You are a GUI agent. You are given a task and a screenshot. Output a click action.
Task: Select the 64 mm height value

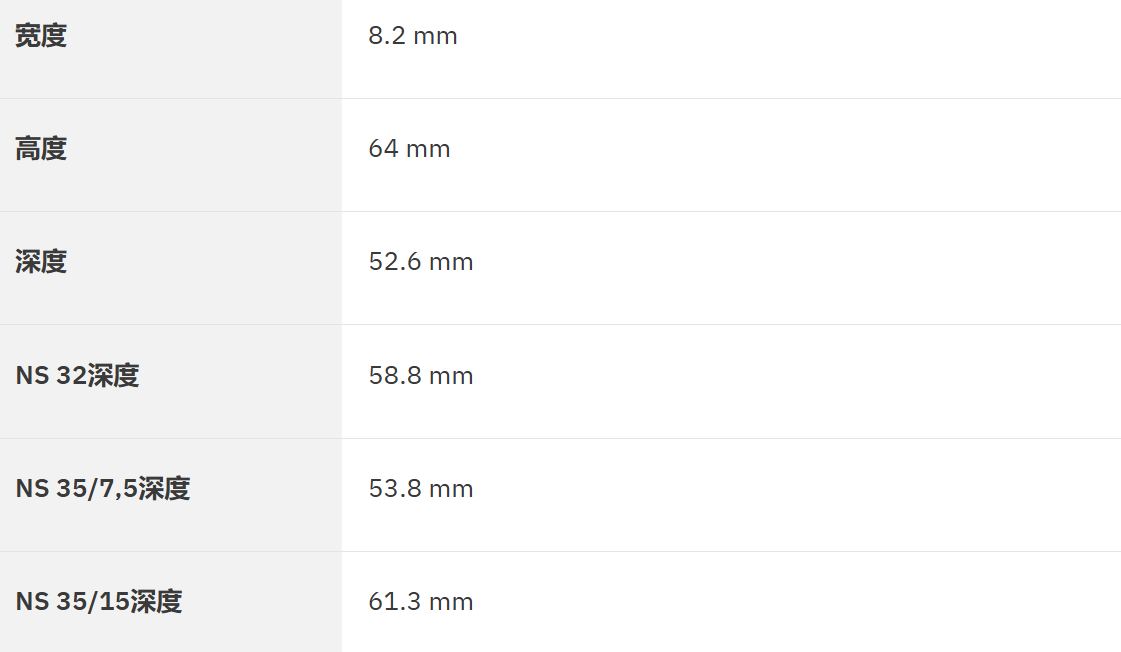(409, 149)
